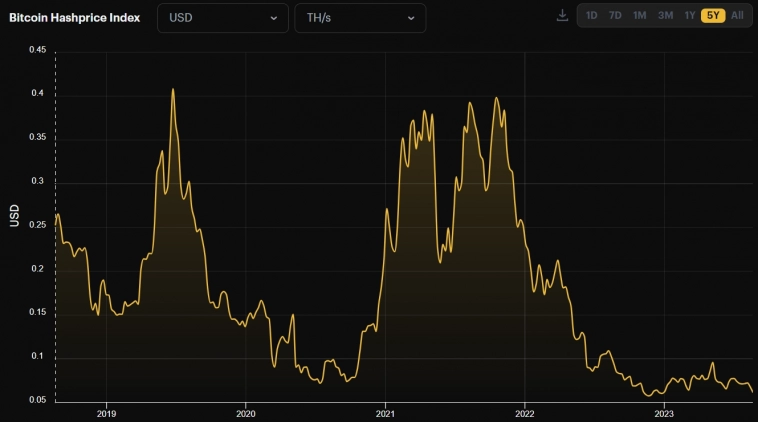Click the mid-2019 peak on the chart line
The image size is (758, 422).
[173, 90]
